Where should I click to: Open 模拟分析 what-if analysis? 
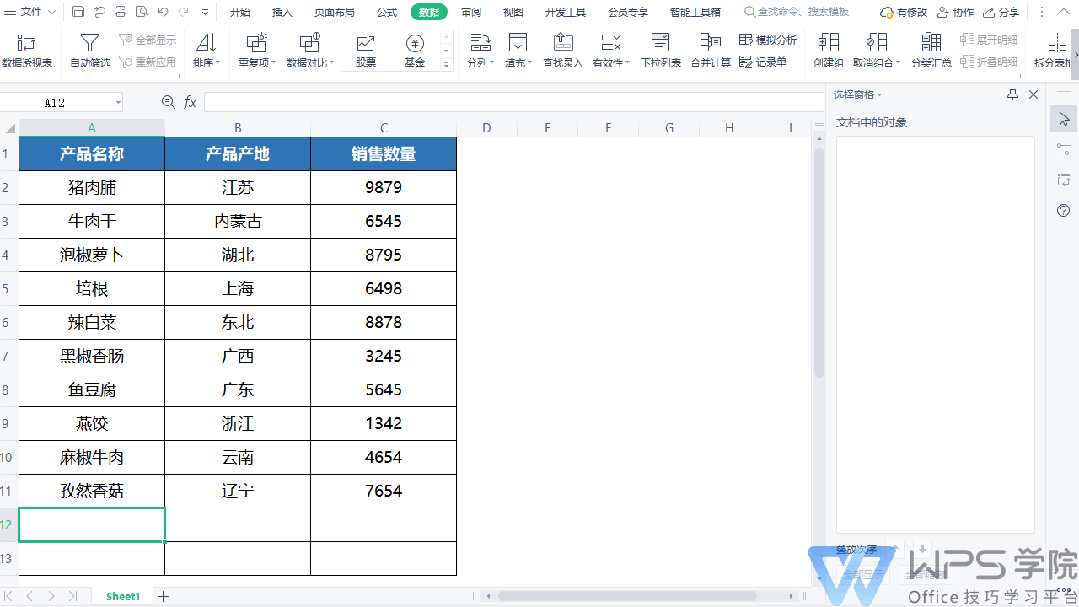point(767,40)
